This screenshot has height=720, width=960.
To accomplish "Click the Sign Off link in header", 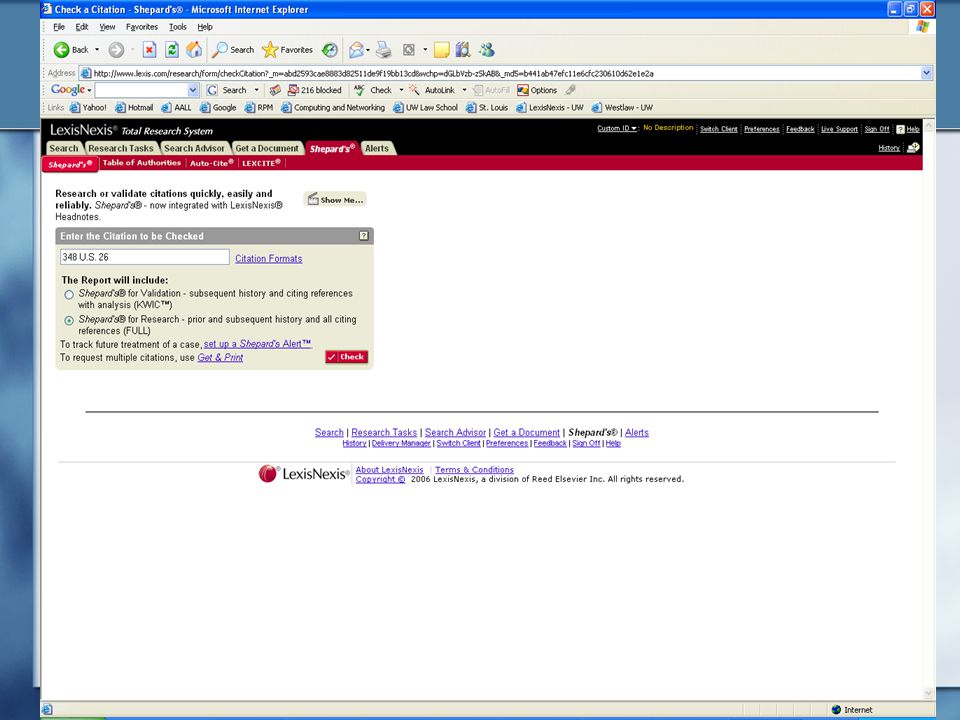I will [x=877, y=129].
